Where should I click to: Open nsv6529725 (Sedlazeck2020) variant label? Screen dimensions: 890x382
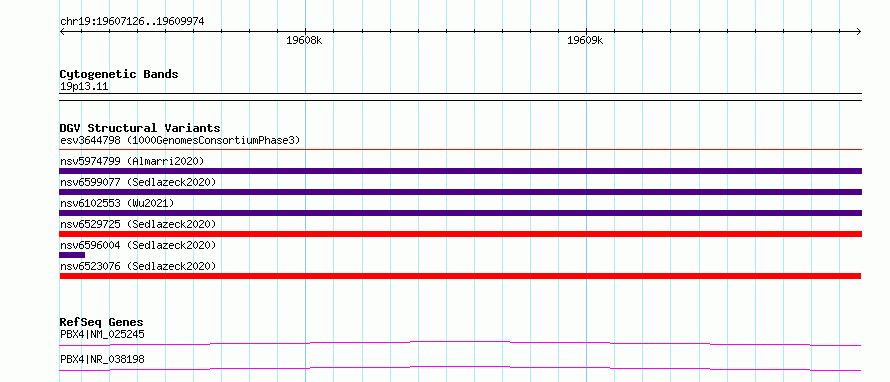point(138,224)
